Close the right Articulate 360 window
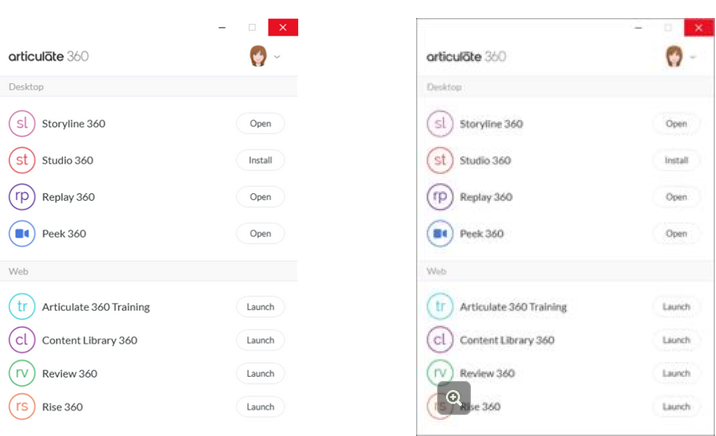The width and height of the screenshot is (716, 436). coord(699,28)
